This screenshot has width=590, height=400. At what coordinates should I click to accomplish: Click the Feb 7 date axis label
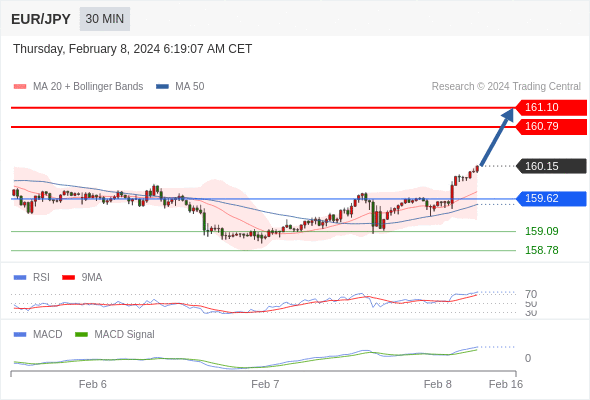(265, 384)
